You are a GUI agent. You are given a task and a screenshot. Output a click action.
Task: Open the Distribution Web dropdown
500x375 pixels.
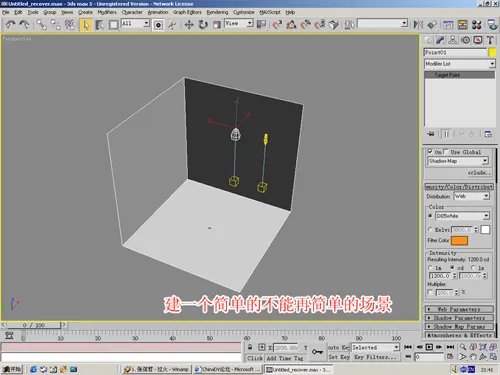tap(471, 196)
